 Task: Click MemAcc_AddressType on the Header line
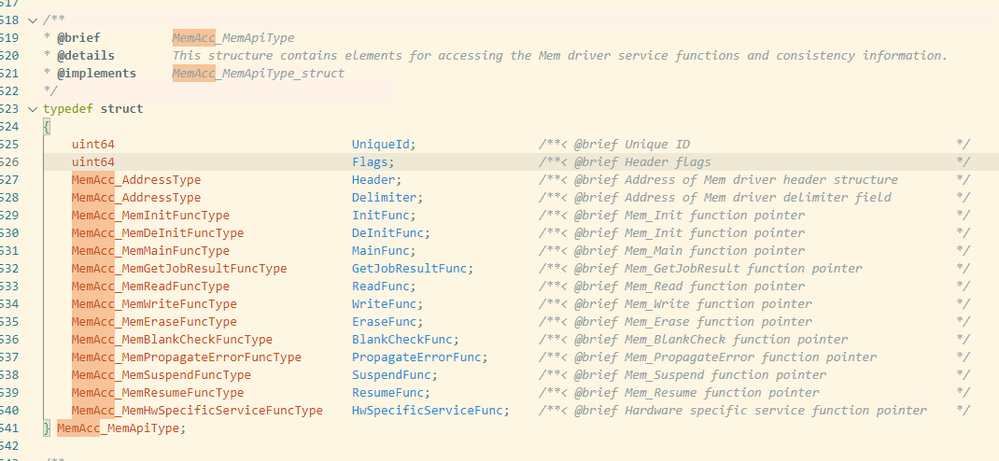coord(136,180)
